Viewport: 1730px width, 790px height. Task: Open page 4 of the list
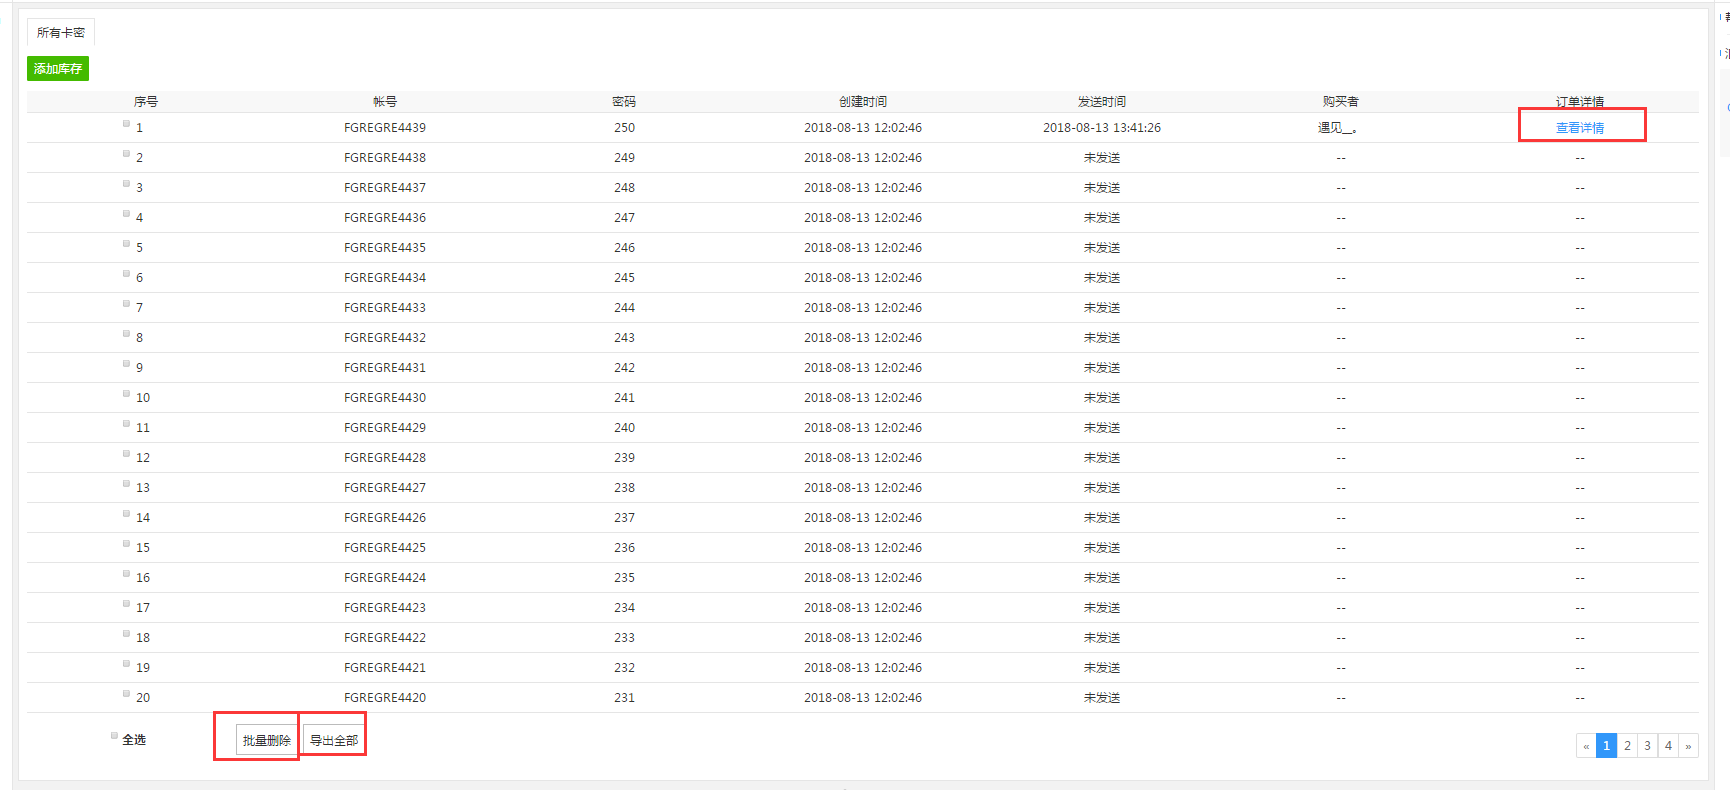1668,746
